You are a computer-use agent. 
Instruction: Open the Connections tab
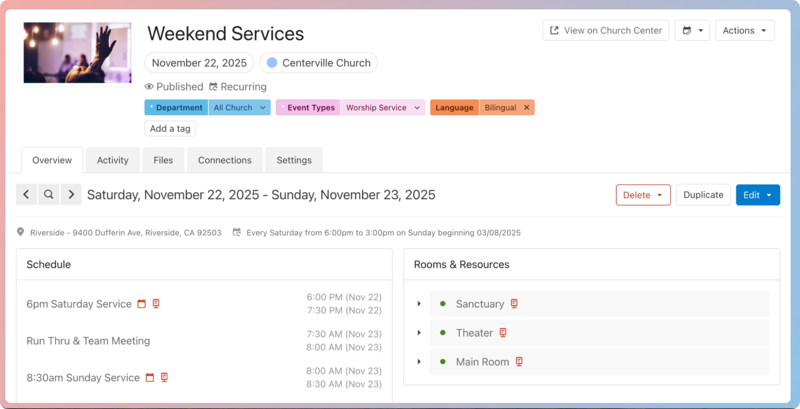tap(224, 160)
